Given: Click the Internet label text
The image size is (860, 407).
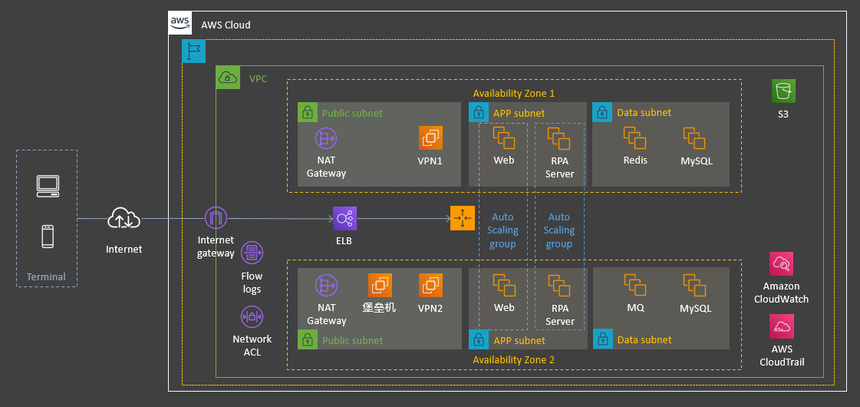Looking at the screenshot, I should click(124, 249).
